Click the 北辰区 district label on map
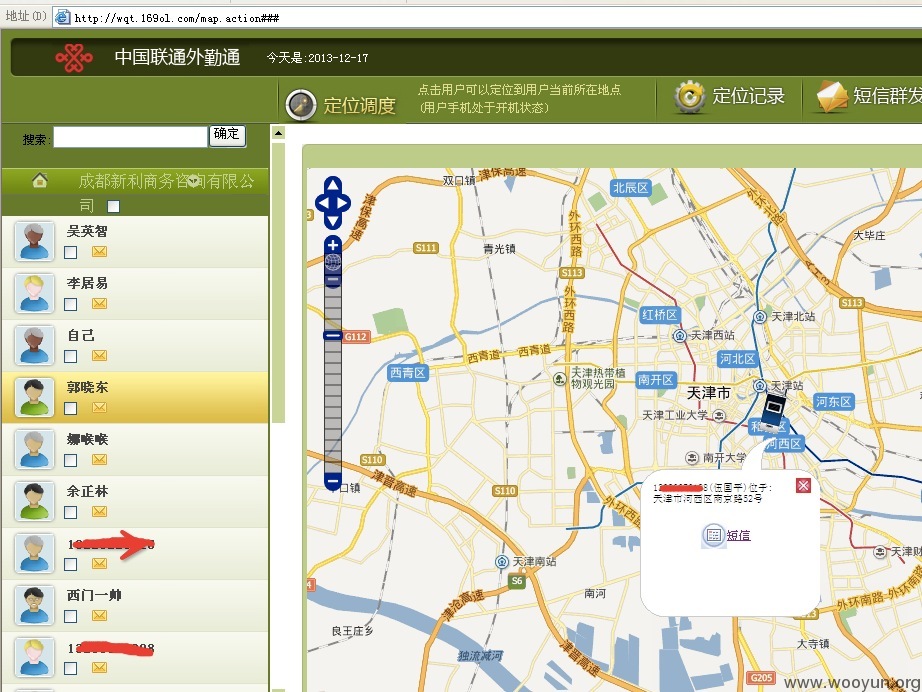922x692 pixels. [x=630, y=188]
